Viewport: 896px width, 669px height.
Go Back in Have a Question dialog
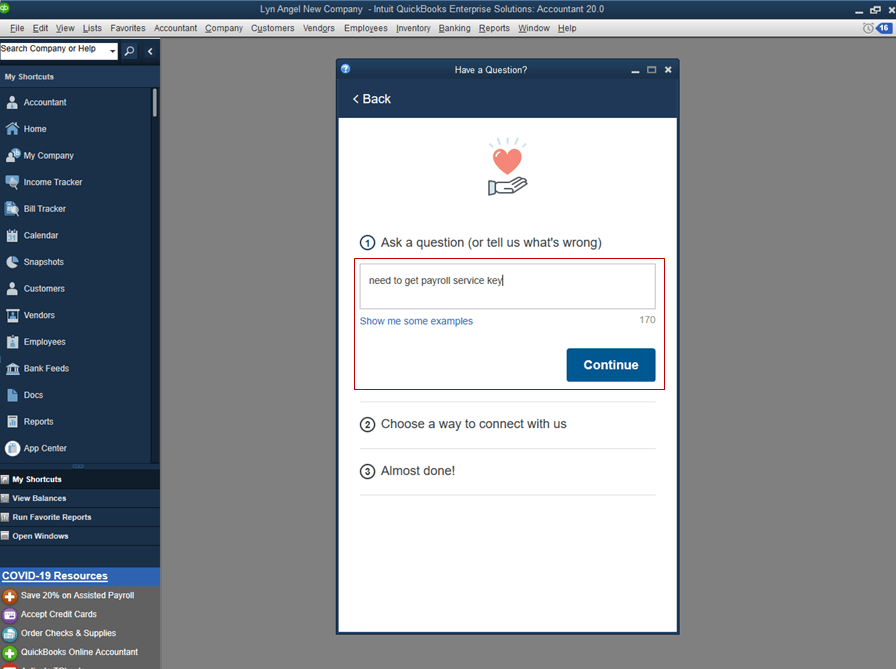(x=371, y=99)
